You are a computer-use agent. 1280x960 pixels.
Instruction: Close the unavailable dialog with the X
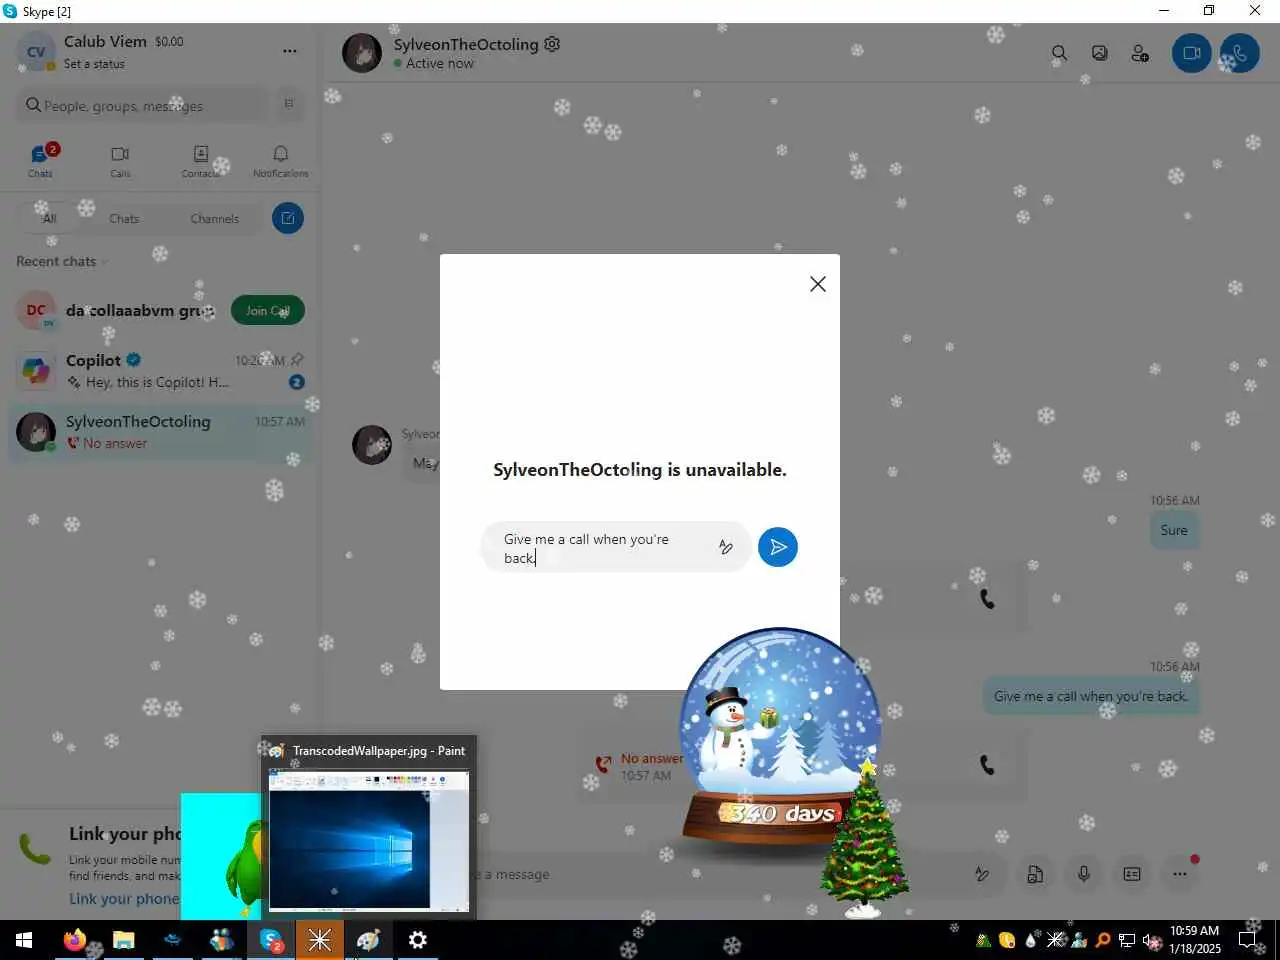tap(818, 284)
